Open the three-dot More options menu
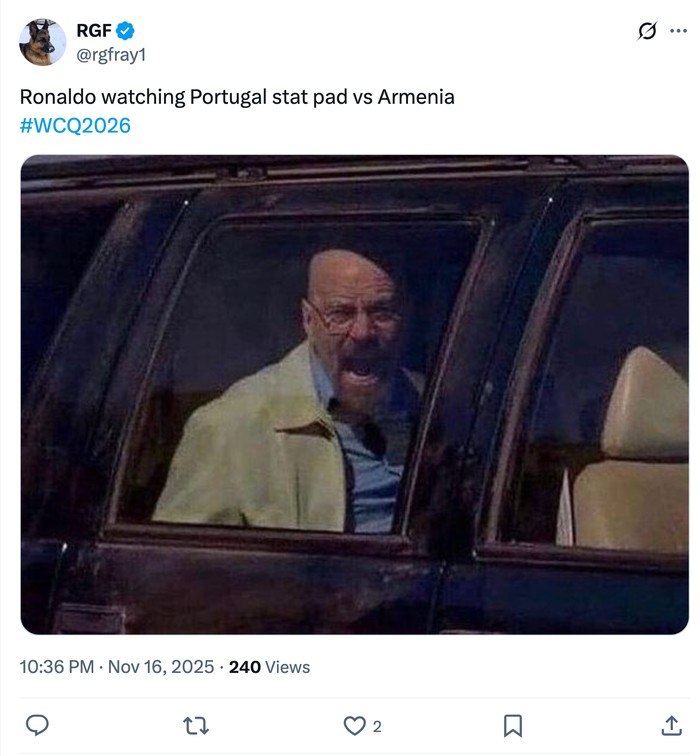The height and width of the screenshot is (756, 700). (x=679, y=31)
